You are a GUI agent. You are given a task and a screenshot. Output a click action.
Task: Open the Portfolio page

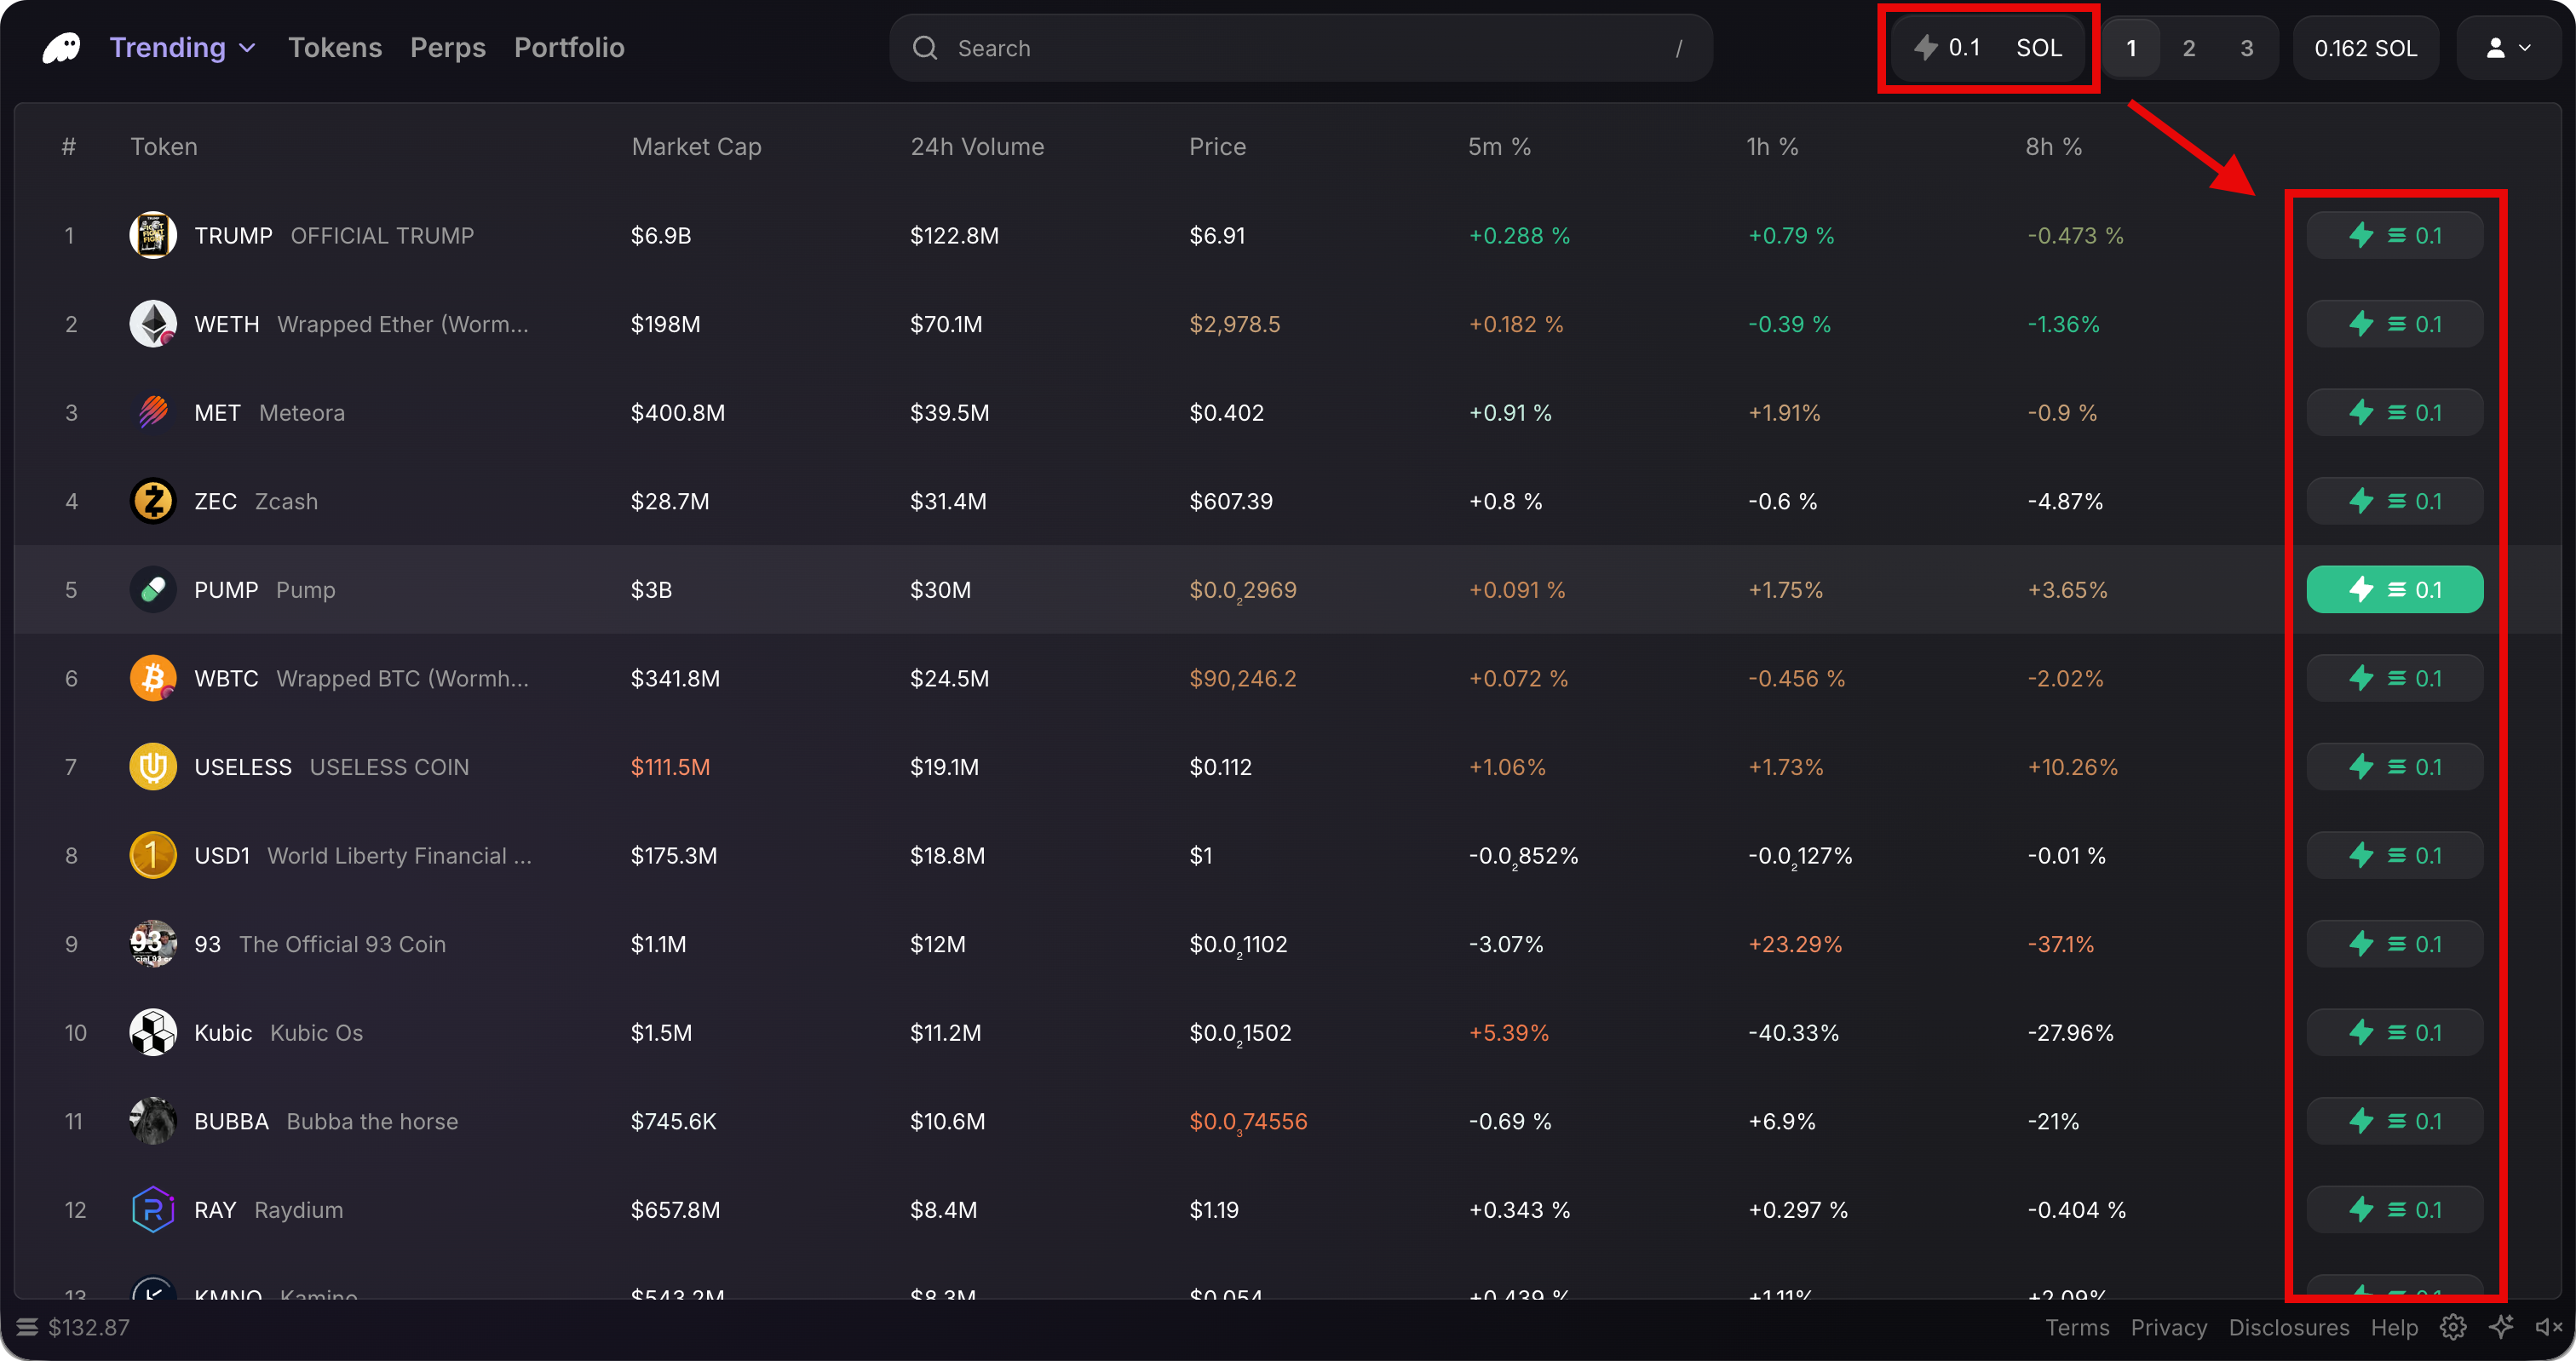[x=568, y=47]
